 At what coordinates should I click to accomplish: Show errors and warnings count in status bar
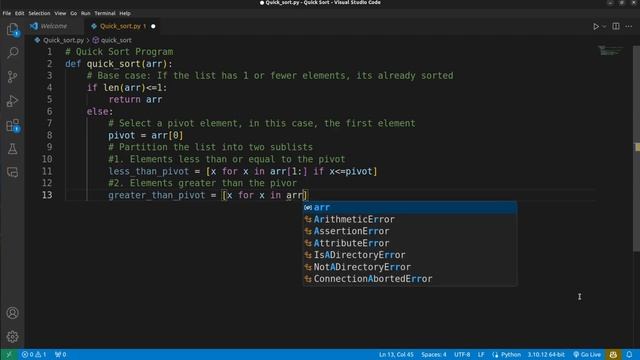point(34,354)
